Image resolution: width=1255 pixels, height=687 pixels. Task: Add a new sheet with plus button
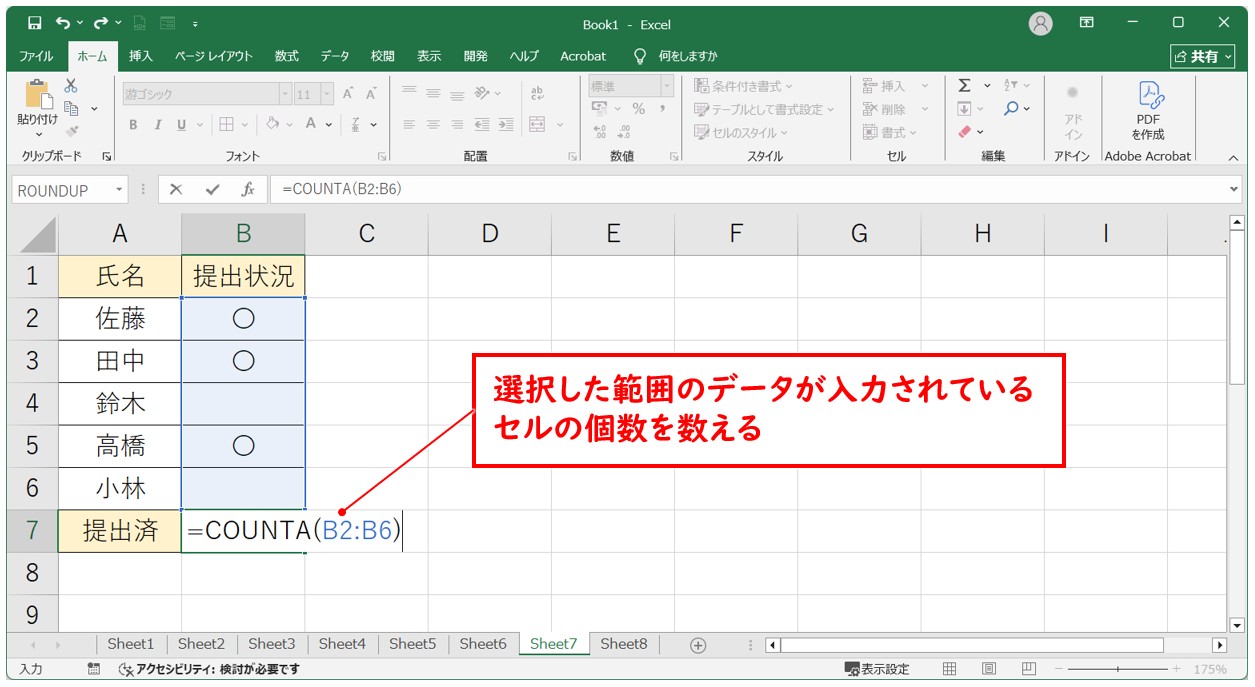tap(698, 645)
